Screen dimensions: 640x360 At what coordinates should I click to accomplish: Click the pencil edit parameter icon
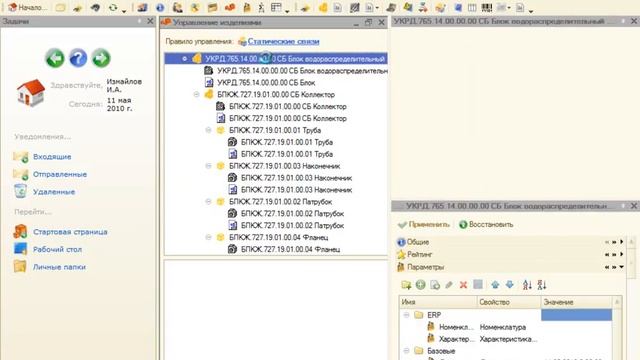(449, 285)
